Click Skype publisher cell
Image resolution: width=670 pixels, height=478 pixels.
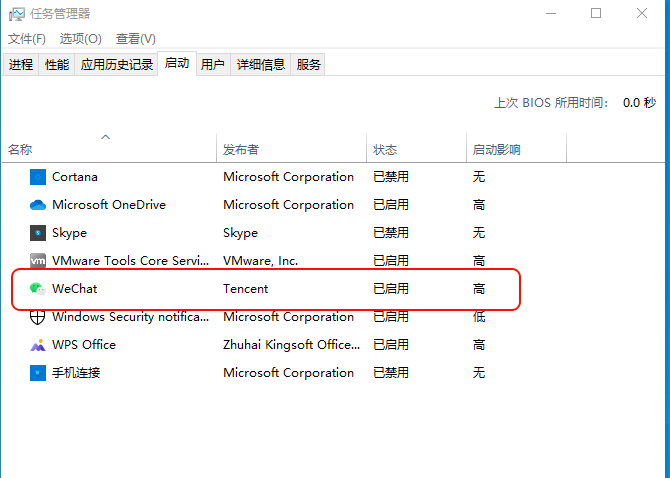coord(240,233)
